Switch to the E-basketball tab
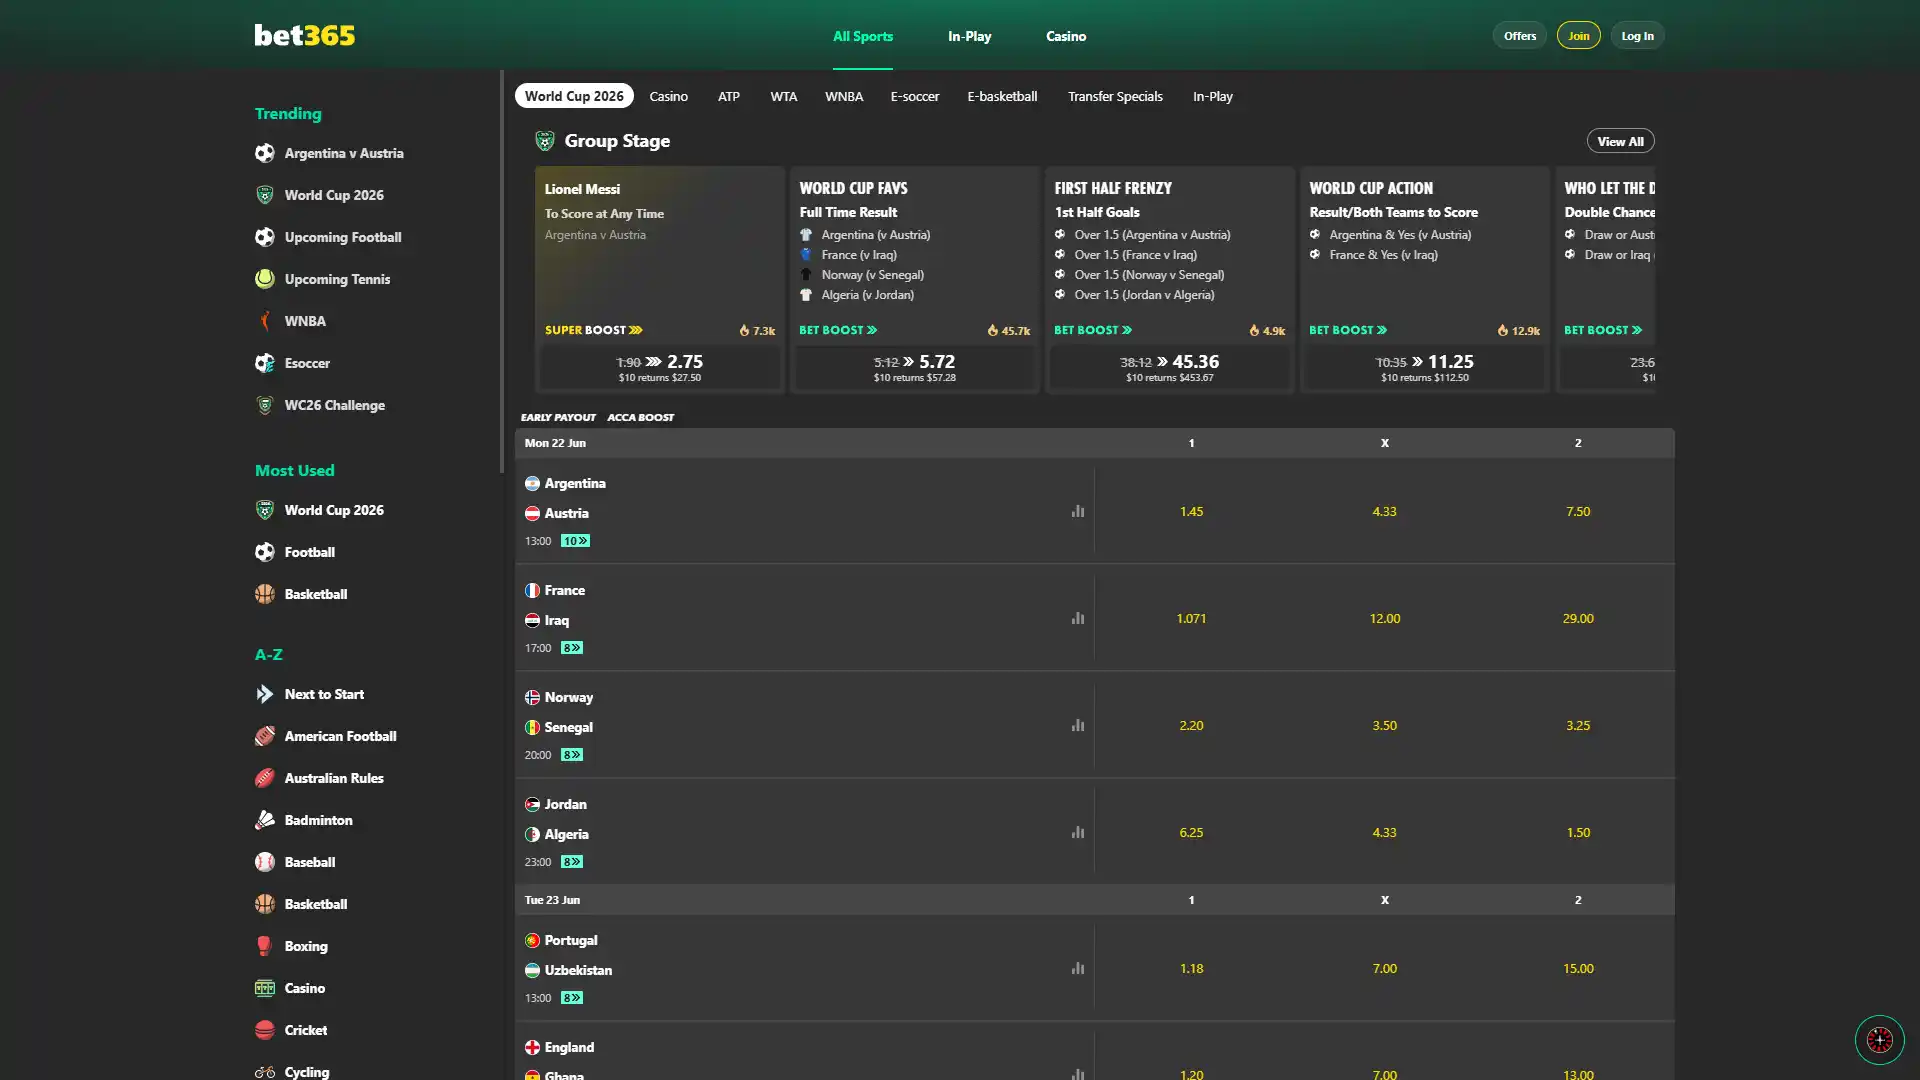1920x1080 pixels. point(1002,96)
